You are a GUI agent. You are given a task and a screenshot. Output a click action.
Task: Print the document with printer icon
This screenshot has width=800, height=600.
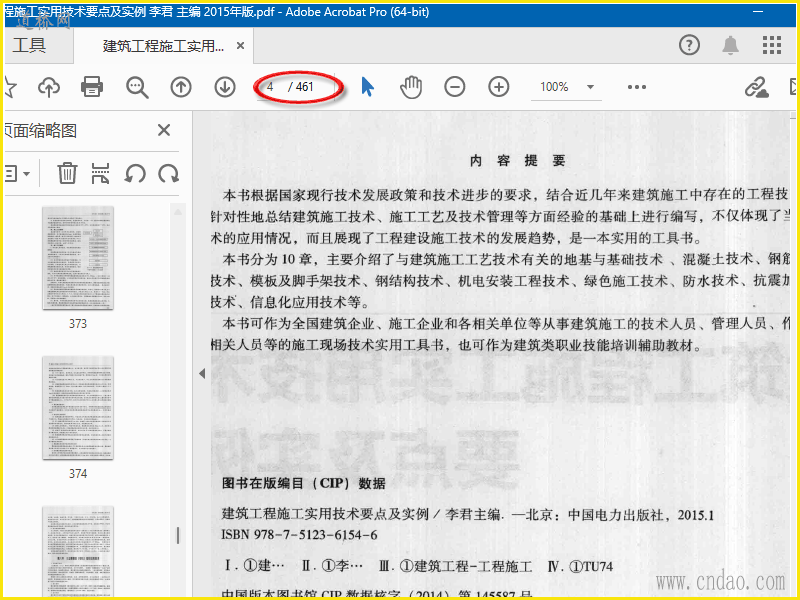92,87
